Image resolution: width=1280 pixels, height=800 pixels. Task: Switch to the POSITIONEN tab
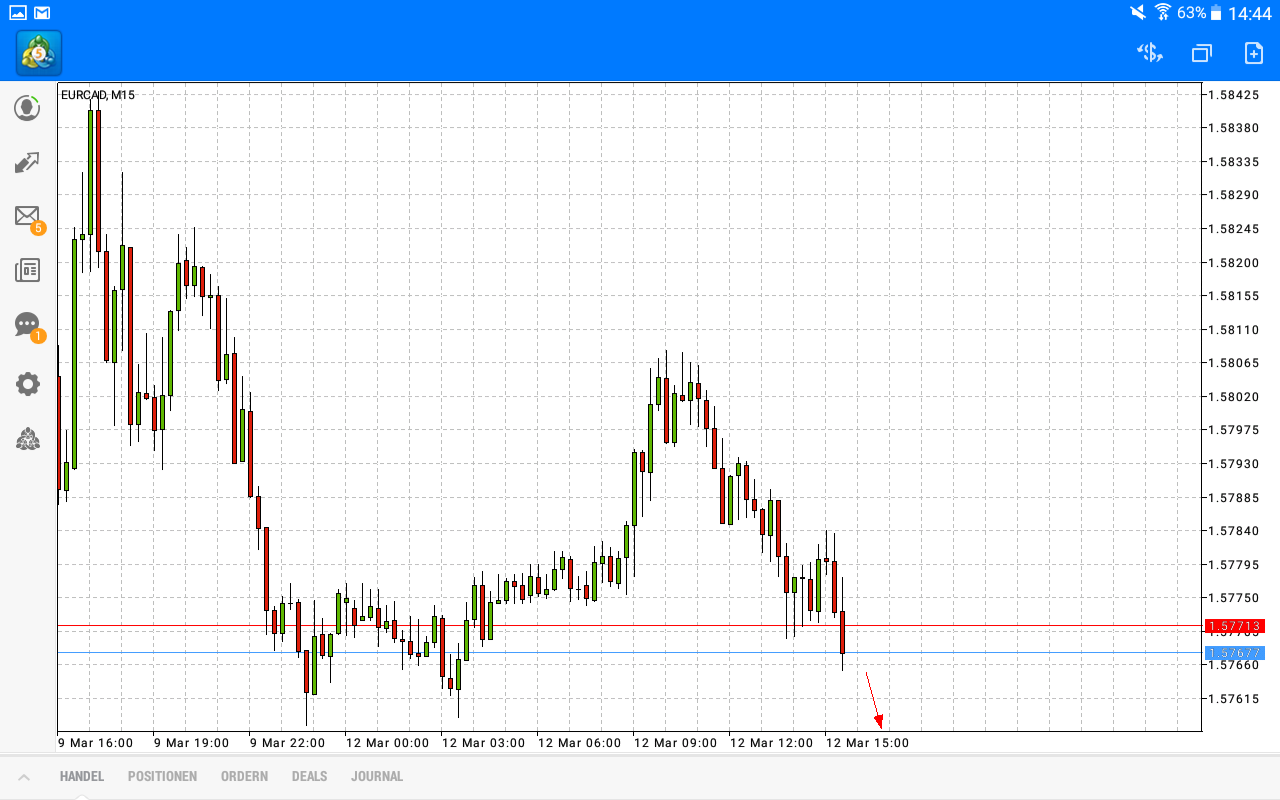(x=162, y=776)
